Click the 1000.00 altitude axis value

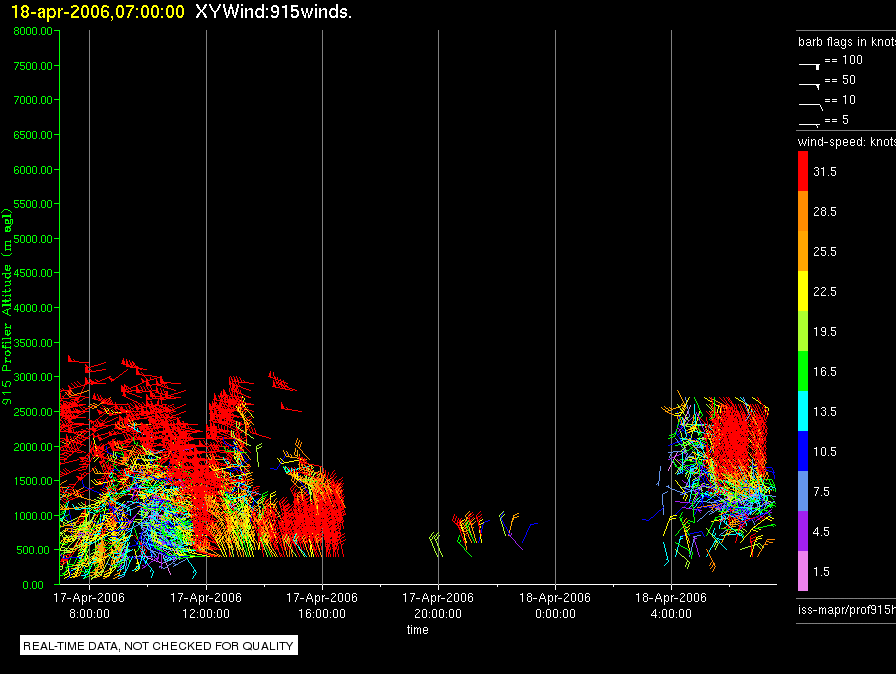[33, 516]
